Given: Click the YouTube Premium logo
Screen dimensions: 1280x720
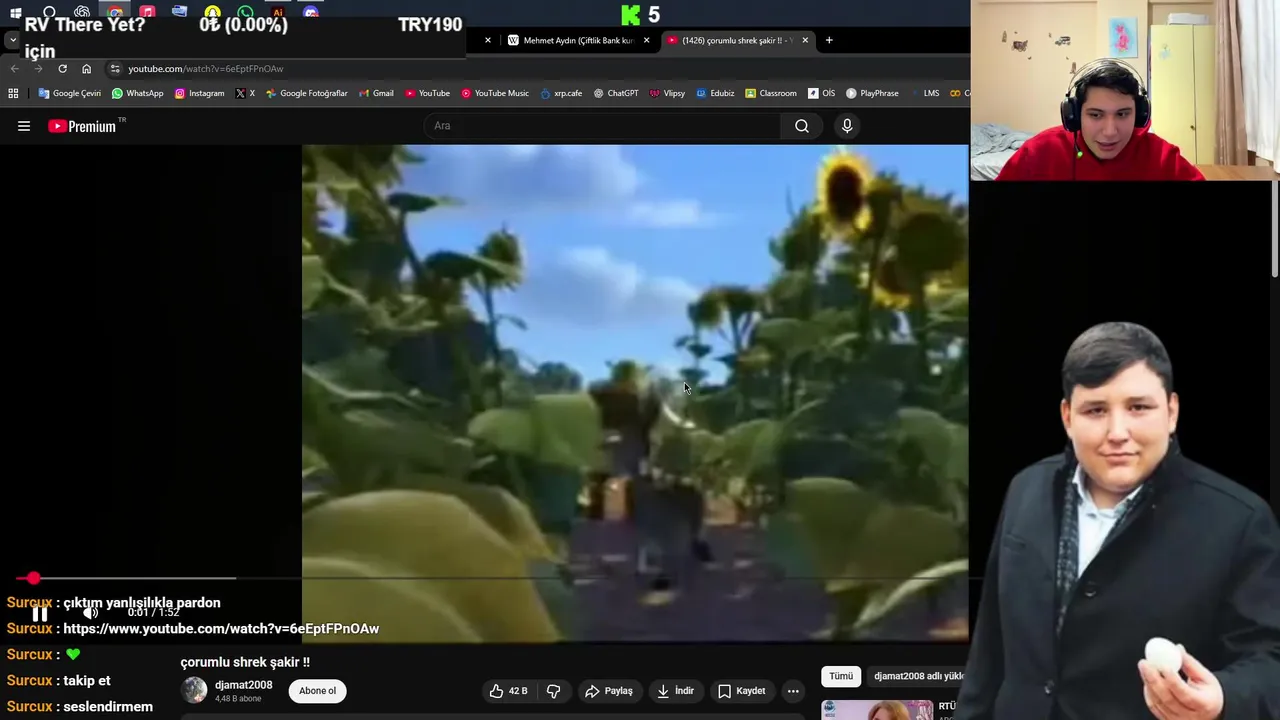Looking at the screenshot, I should [84, 126].
